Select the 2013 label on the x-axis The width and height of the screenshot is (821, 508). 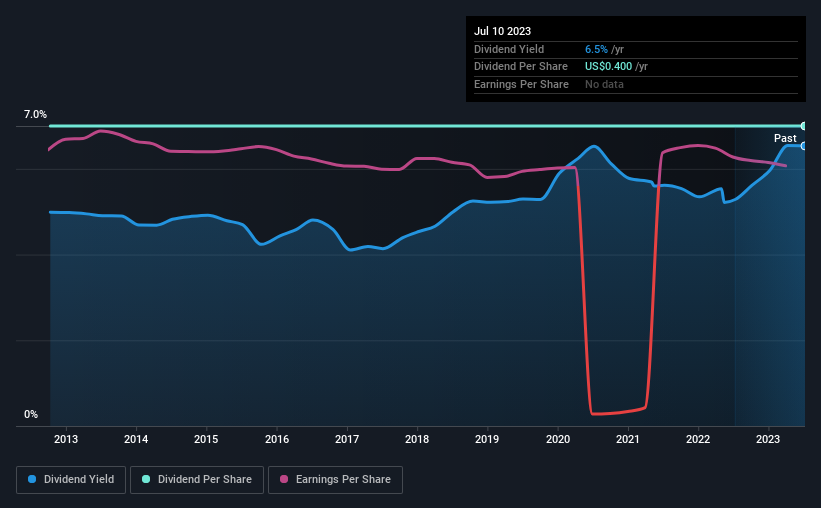(x=66, y=439)
